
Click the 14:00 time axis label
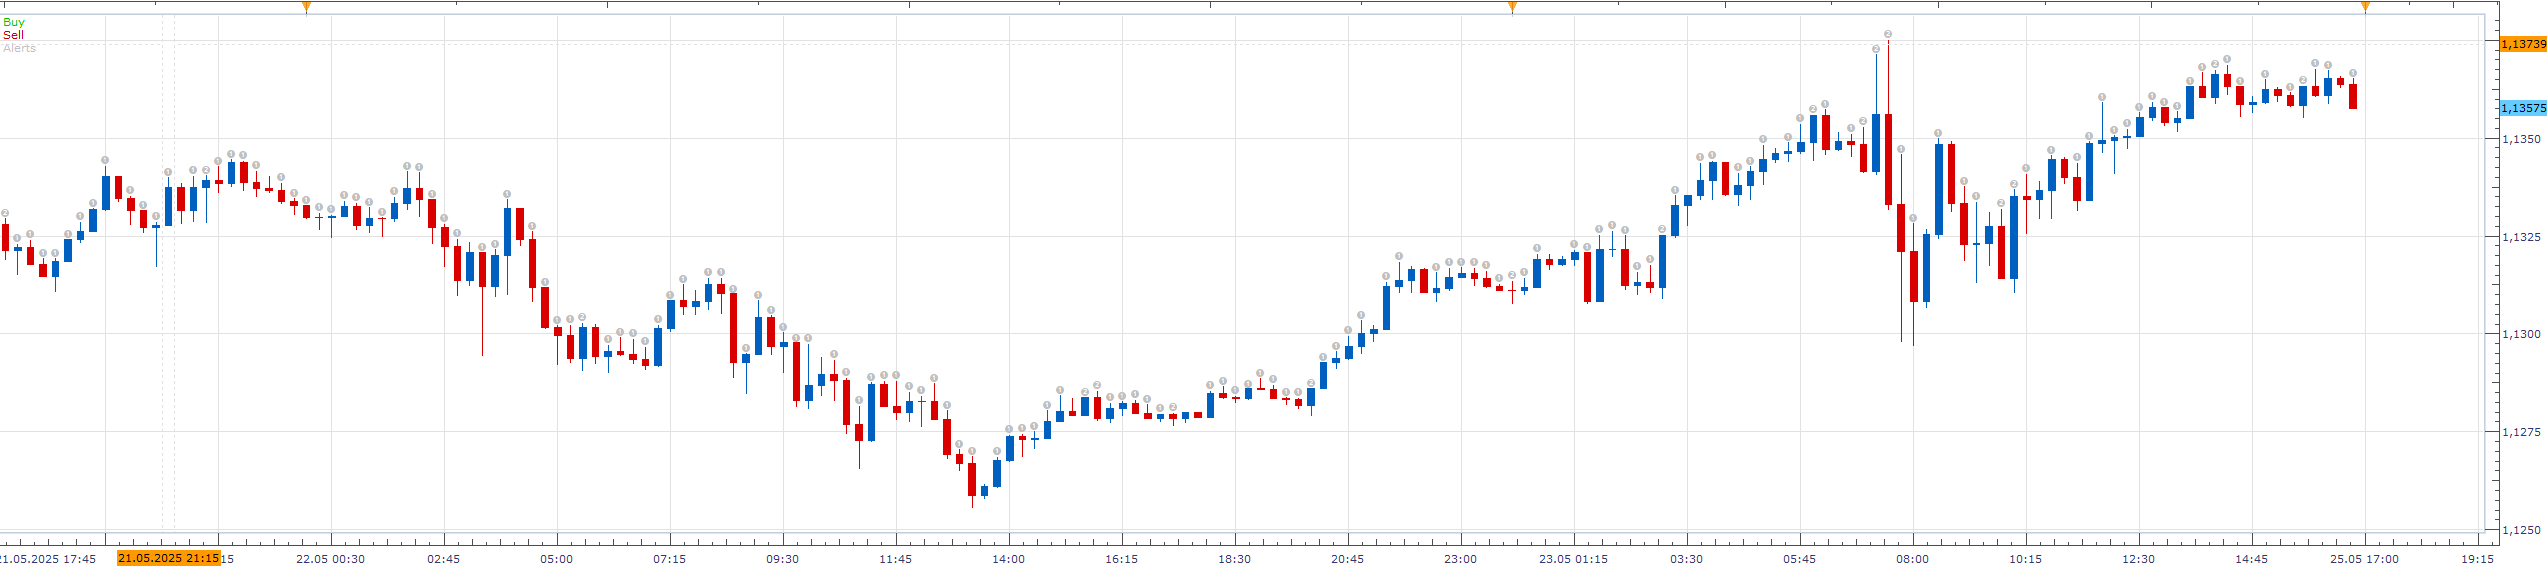pyautogui.click(x=1008, y=559)
